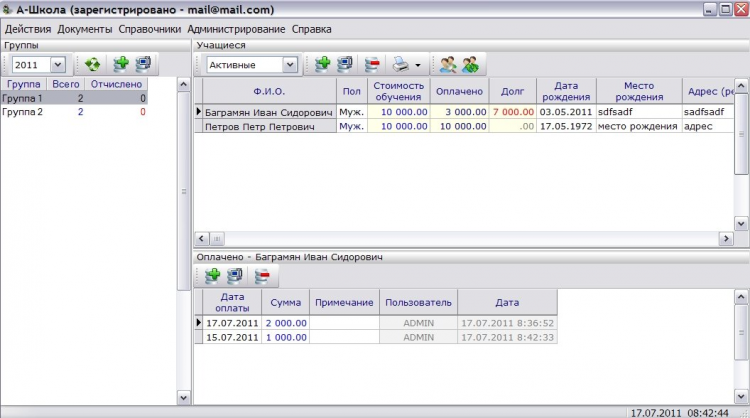
Task: Click the printer icon in students toolbar
Action: pos(400,64)
